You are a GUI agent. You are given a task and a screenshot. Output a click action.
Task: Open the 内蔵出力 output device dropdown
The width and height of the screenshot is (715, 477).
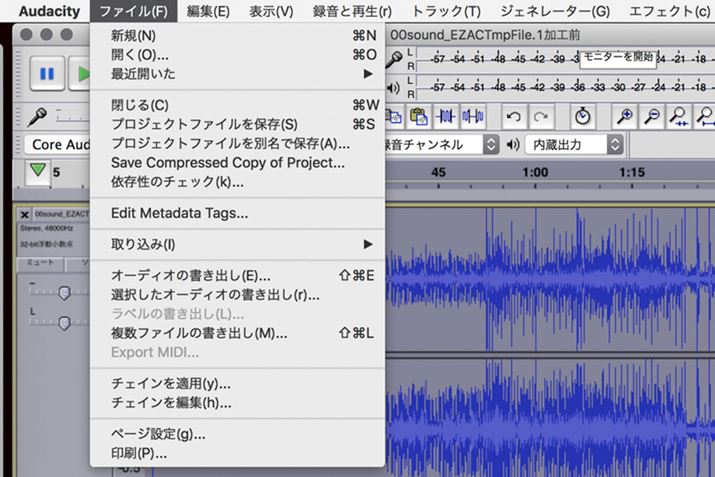[x=574, y=144]
